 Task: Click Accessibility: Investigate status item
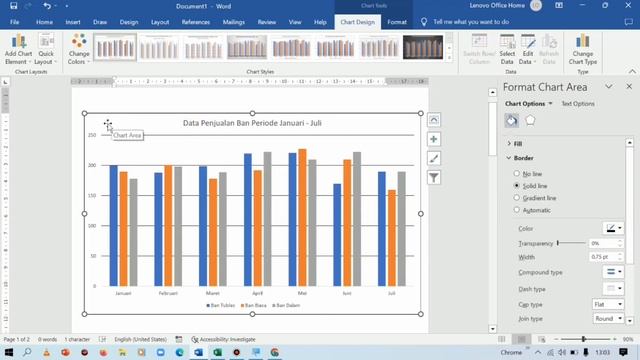tap(223, 339)
